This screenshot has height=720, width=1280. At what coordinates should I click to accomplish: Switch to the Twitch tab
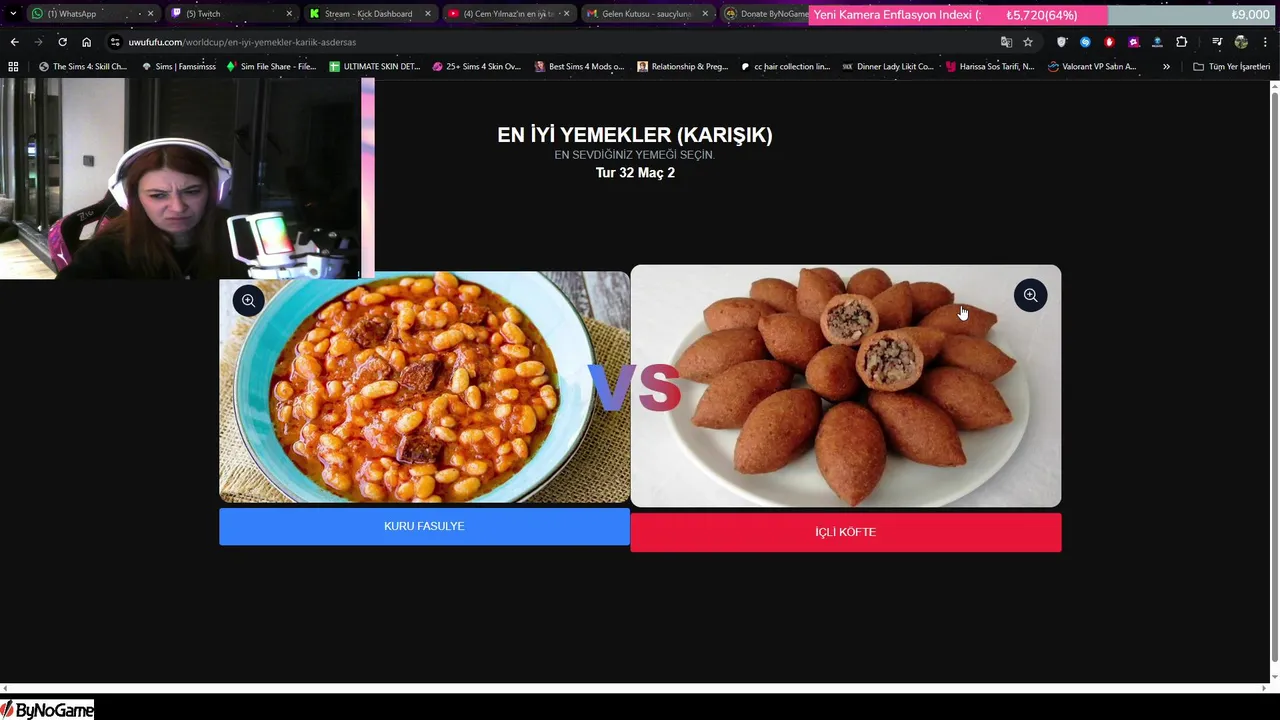point(230,14)
